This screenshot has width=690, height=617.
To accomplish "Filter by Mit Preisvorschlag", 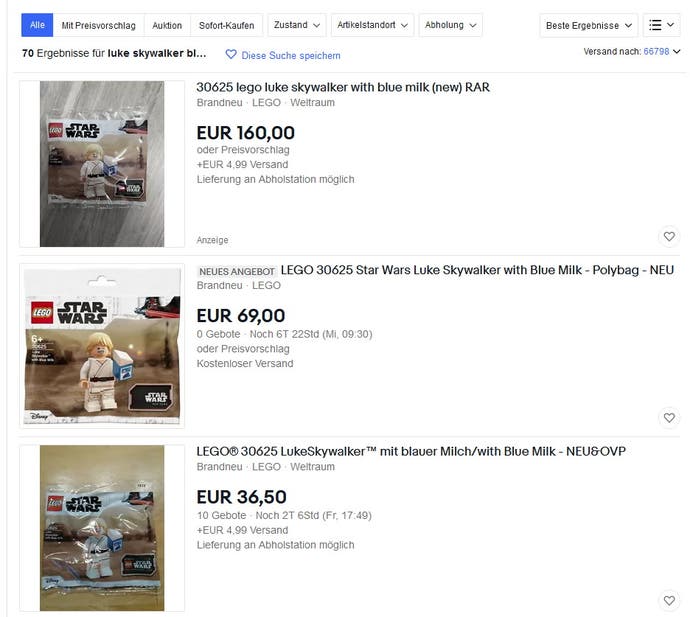I will click(99, 26).
